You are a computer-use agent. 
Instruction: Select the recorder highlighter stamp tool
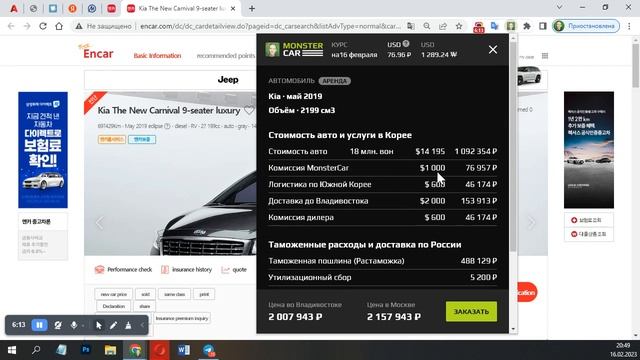128,325
